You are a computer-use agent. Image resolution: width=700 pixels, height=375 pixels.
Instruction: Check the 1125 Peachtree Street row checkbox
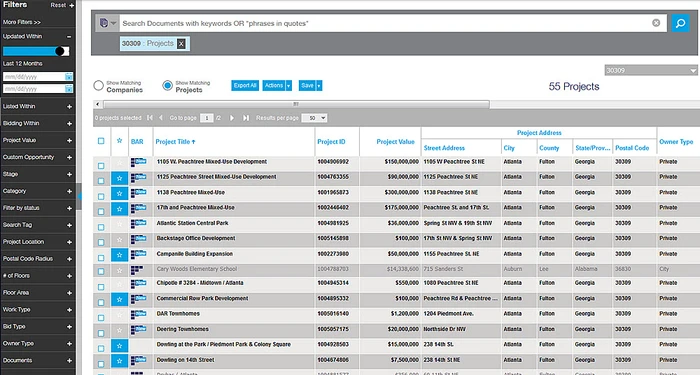pos(101,181)
